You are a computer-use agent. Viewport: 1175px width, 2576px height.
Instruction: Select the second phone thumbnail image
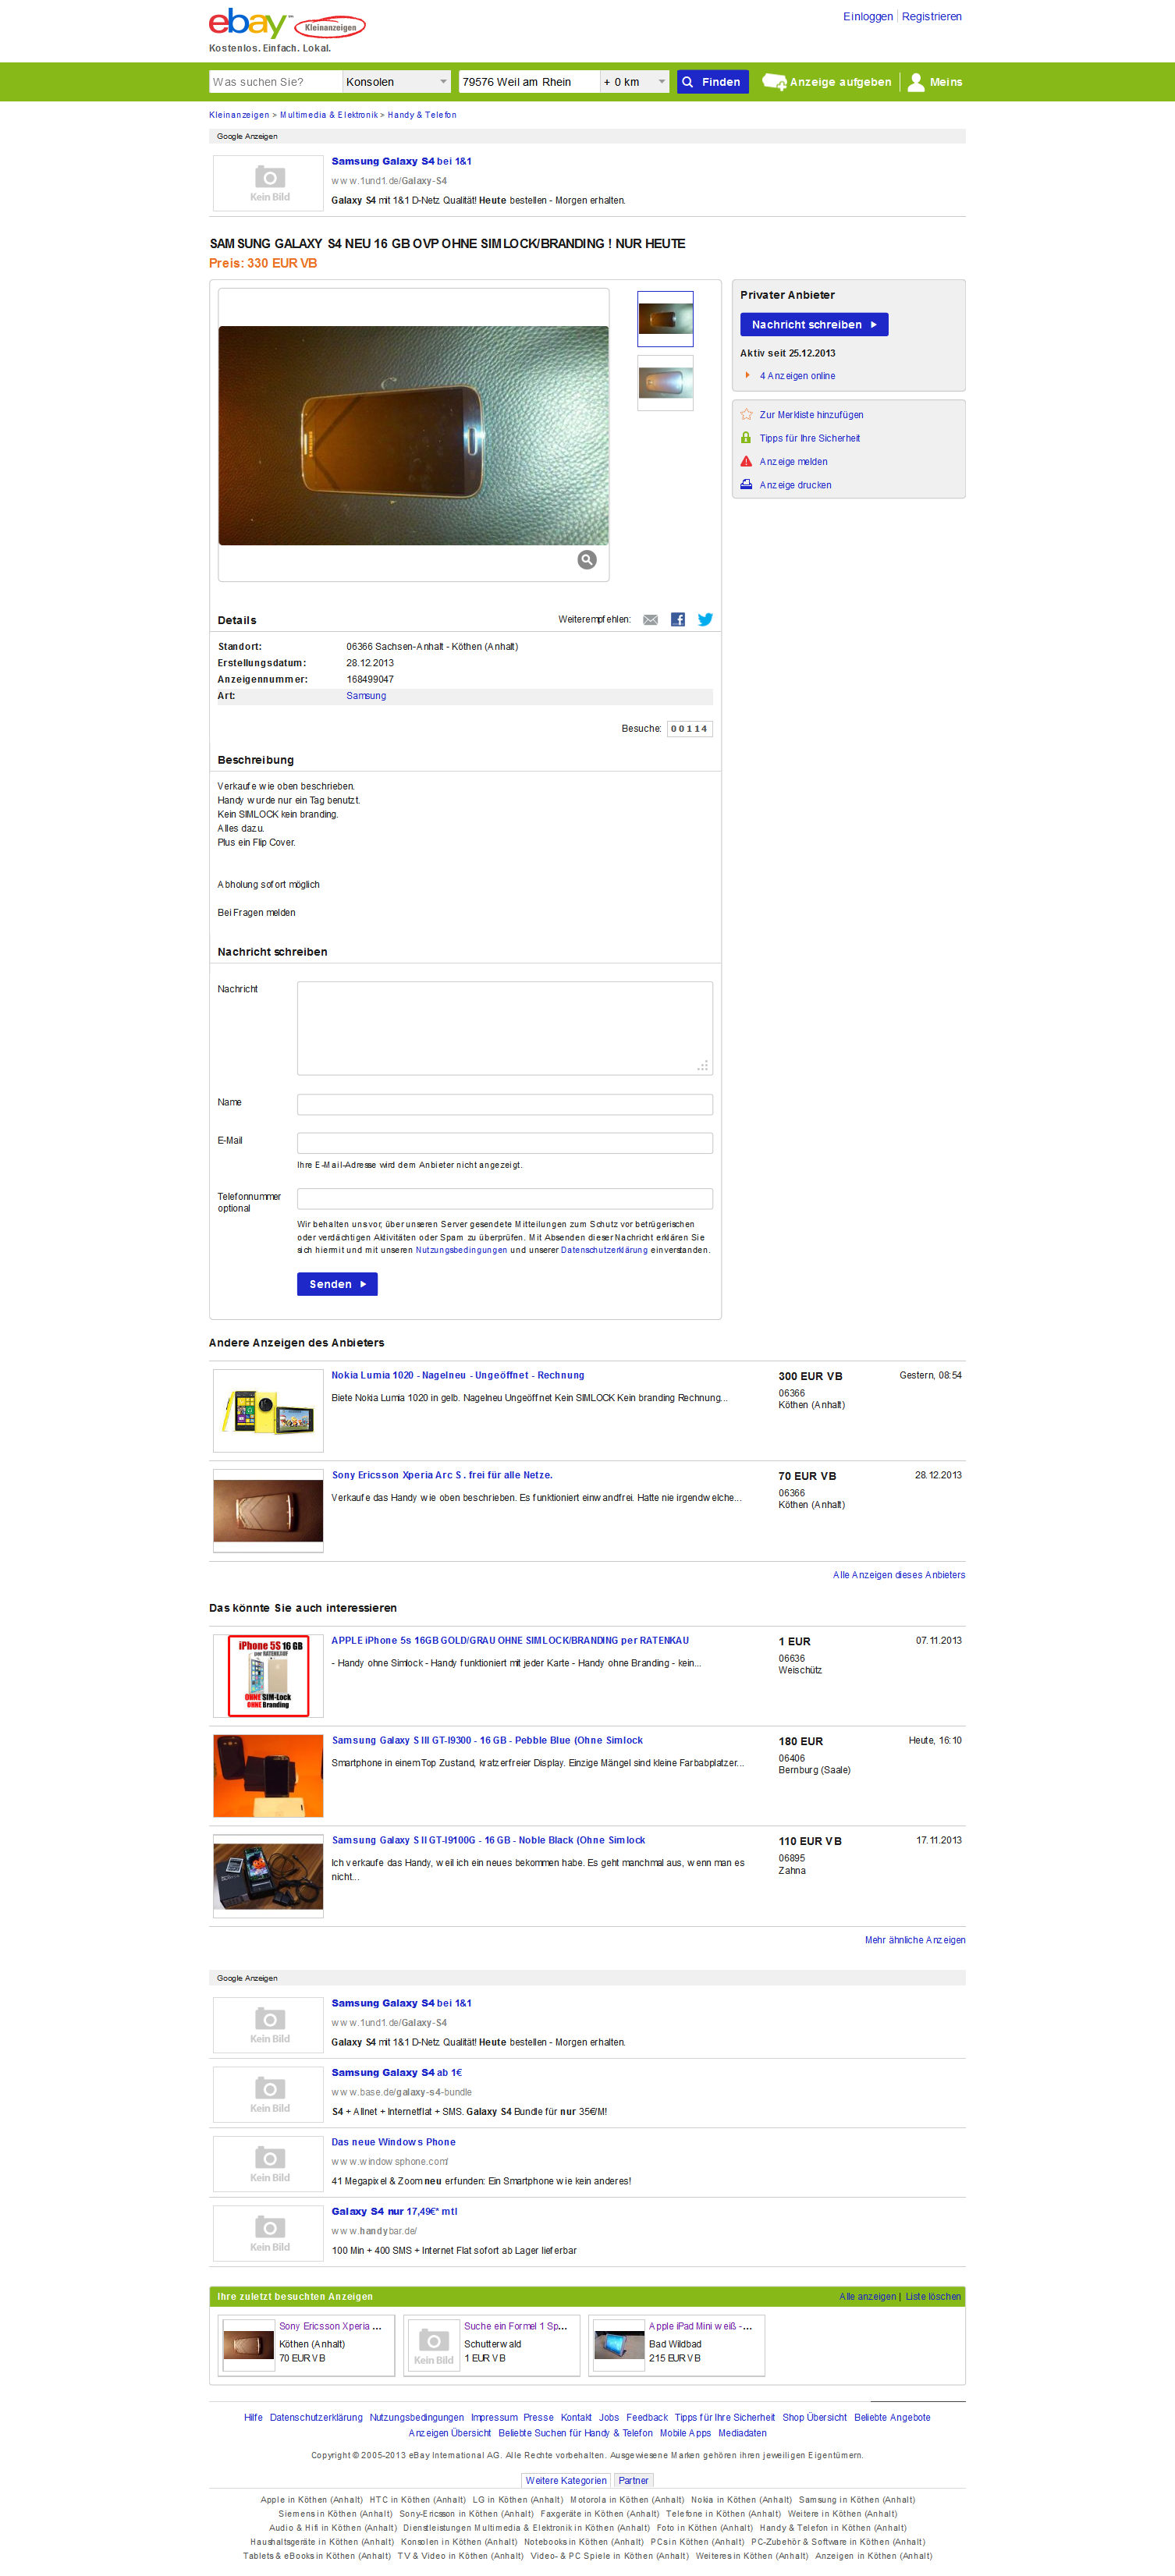coord(665,383)
